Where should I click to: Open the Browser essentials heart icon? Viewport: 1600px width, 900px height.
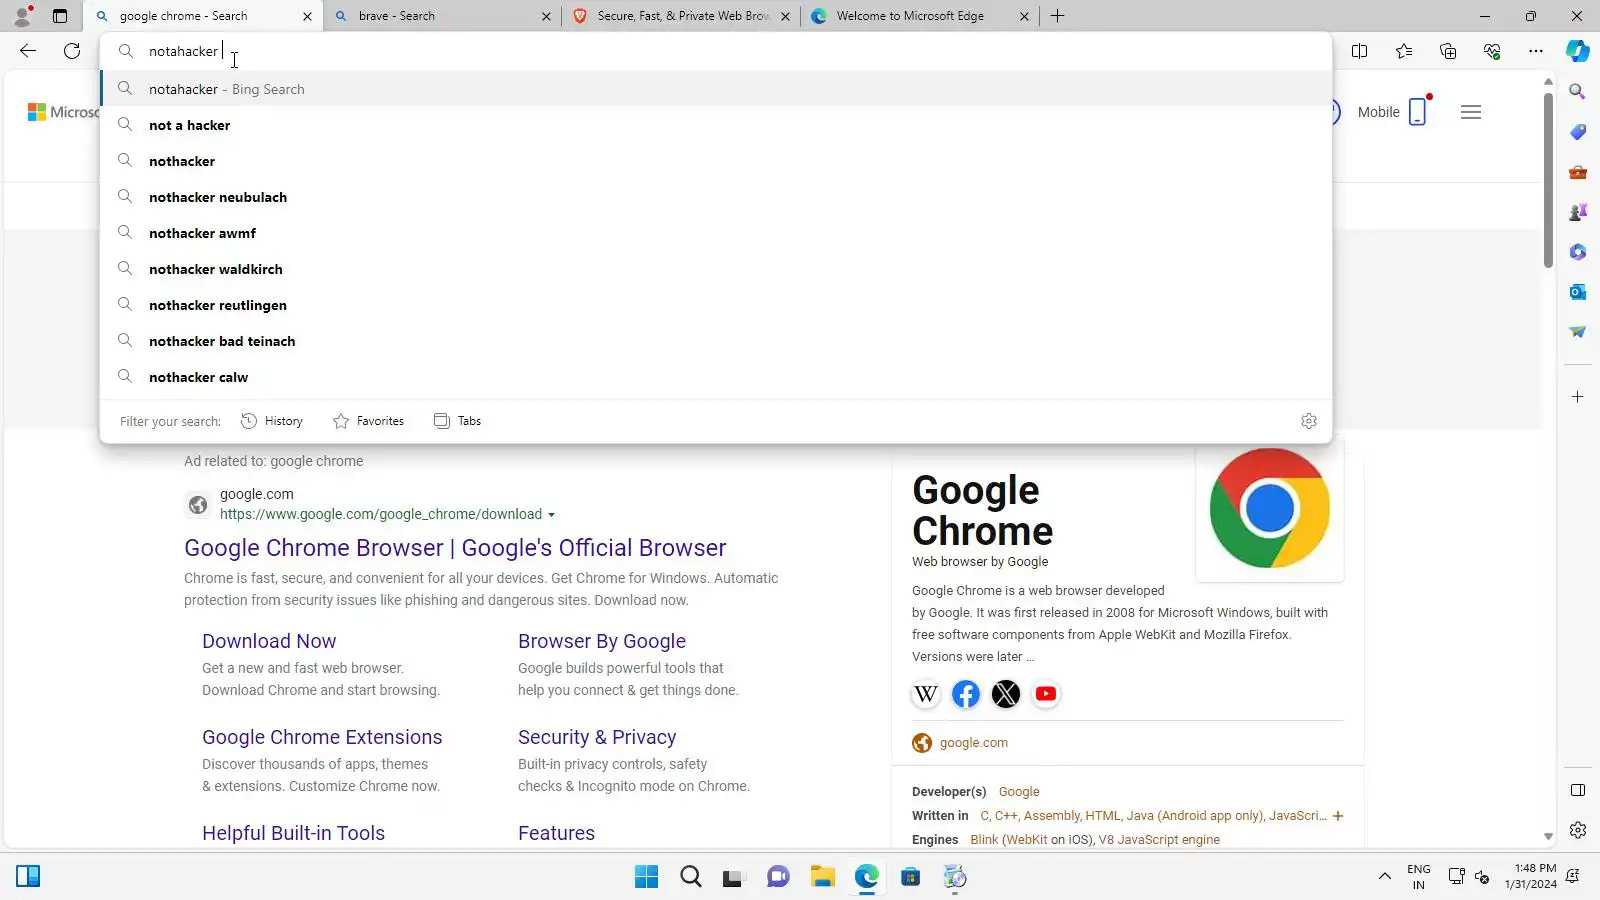[x=1492, y=51]
